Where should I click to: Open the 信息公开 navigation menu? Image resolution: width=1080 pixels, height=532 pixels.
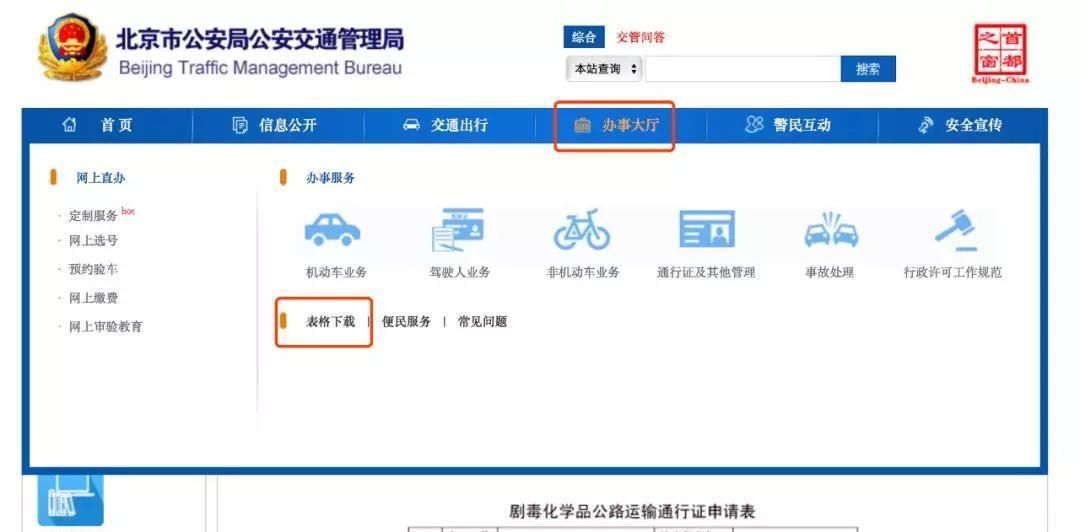click(x=288, y=125)
